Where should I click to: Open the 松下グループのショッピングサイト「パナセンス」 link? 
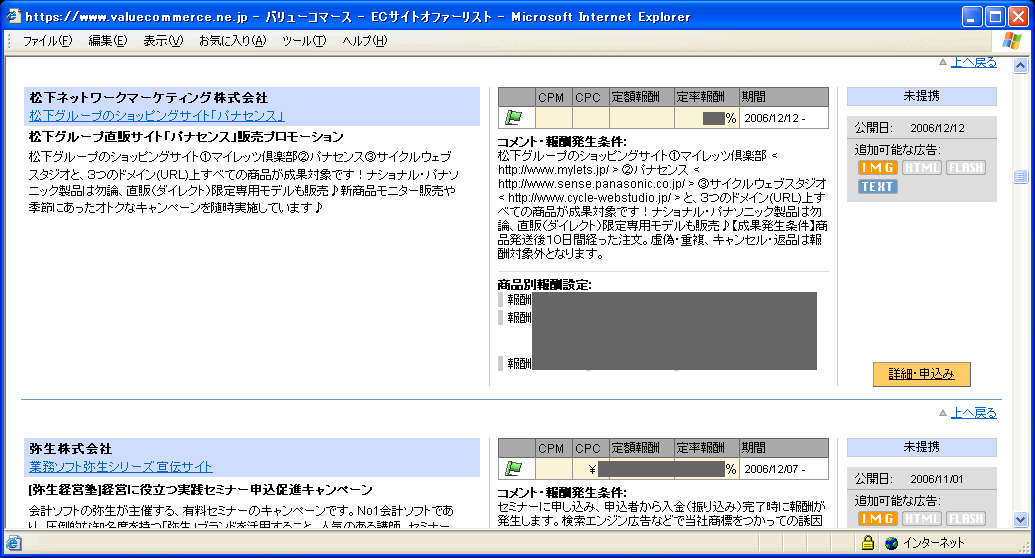[x=157, y=116]
